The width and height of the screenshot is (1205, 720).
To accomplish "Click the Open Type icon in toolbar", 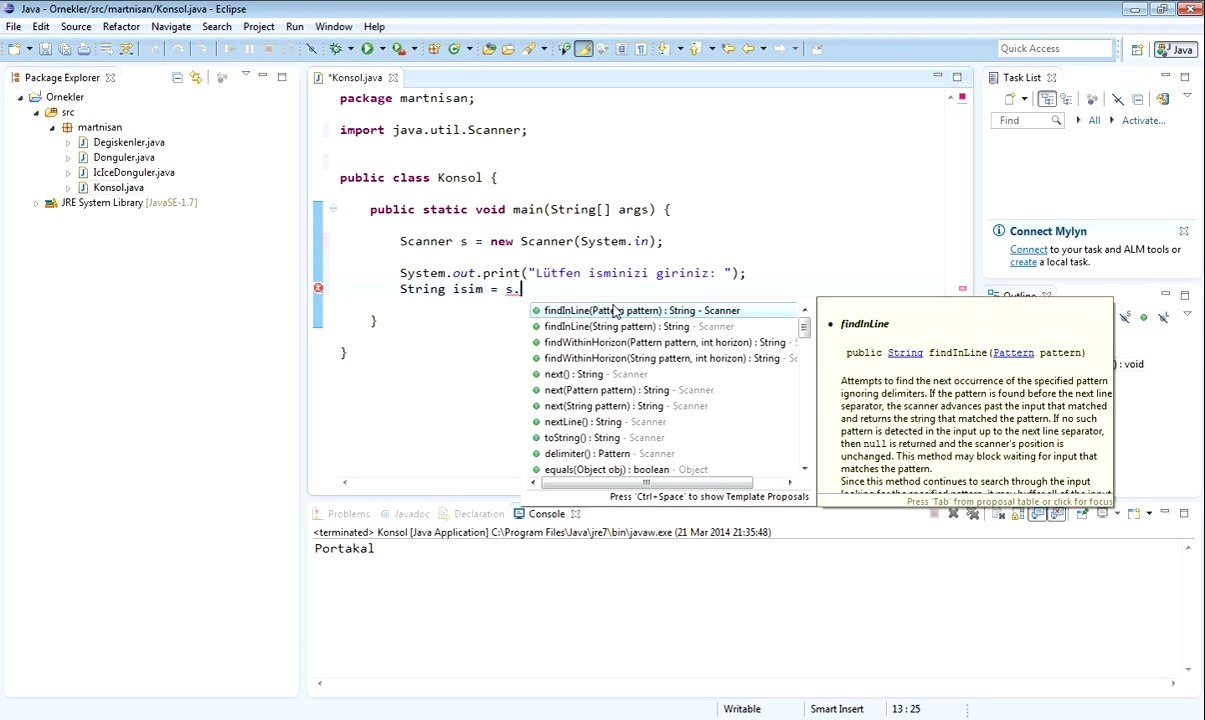I will 488,48.
